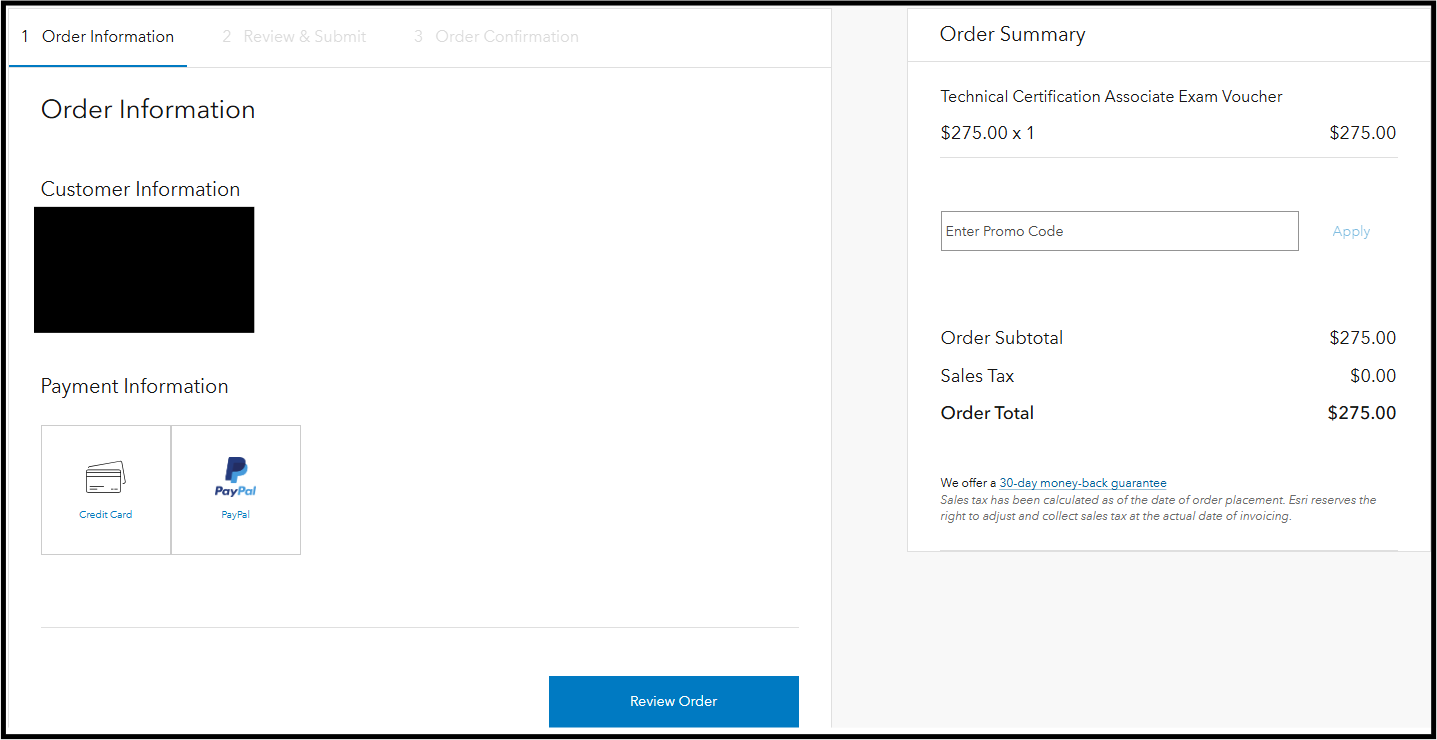The width and height of the screenshot is (1437, 740).
Task: Focus the Enter Promo Code field
Action: point(1119,231)
